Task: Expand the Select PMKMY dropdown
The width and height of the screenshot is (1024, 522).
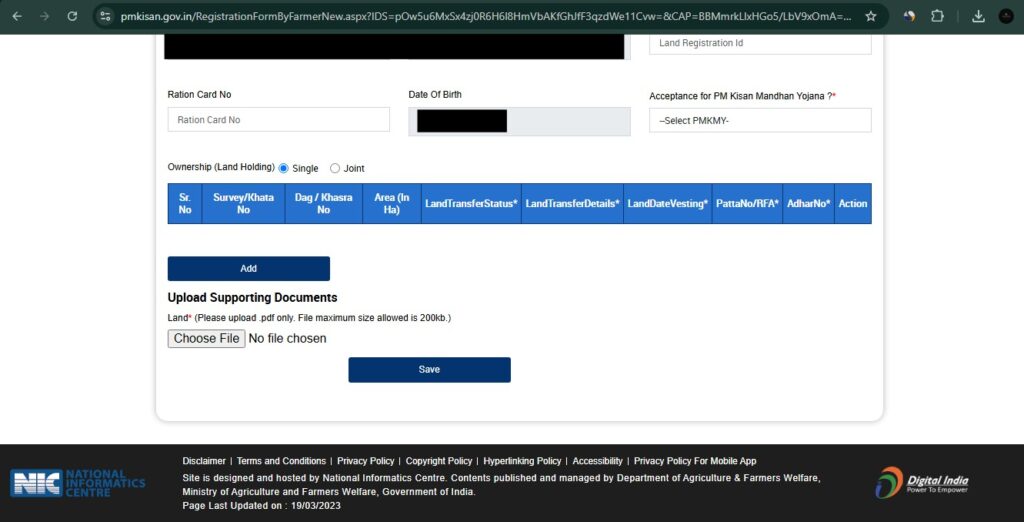Action: [760, 120]
